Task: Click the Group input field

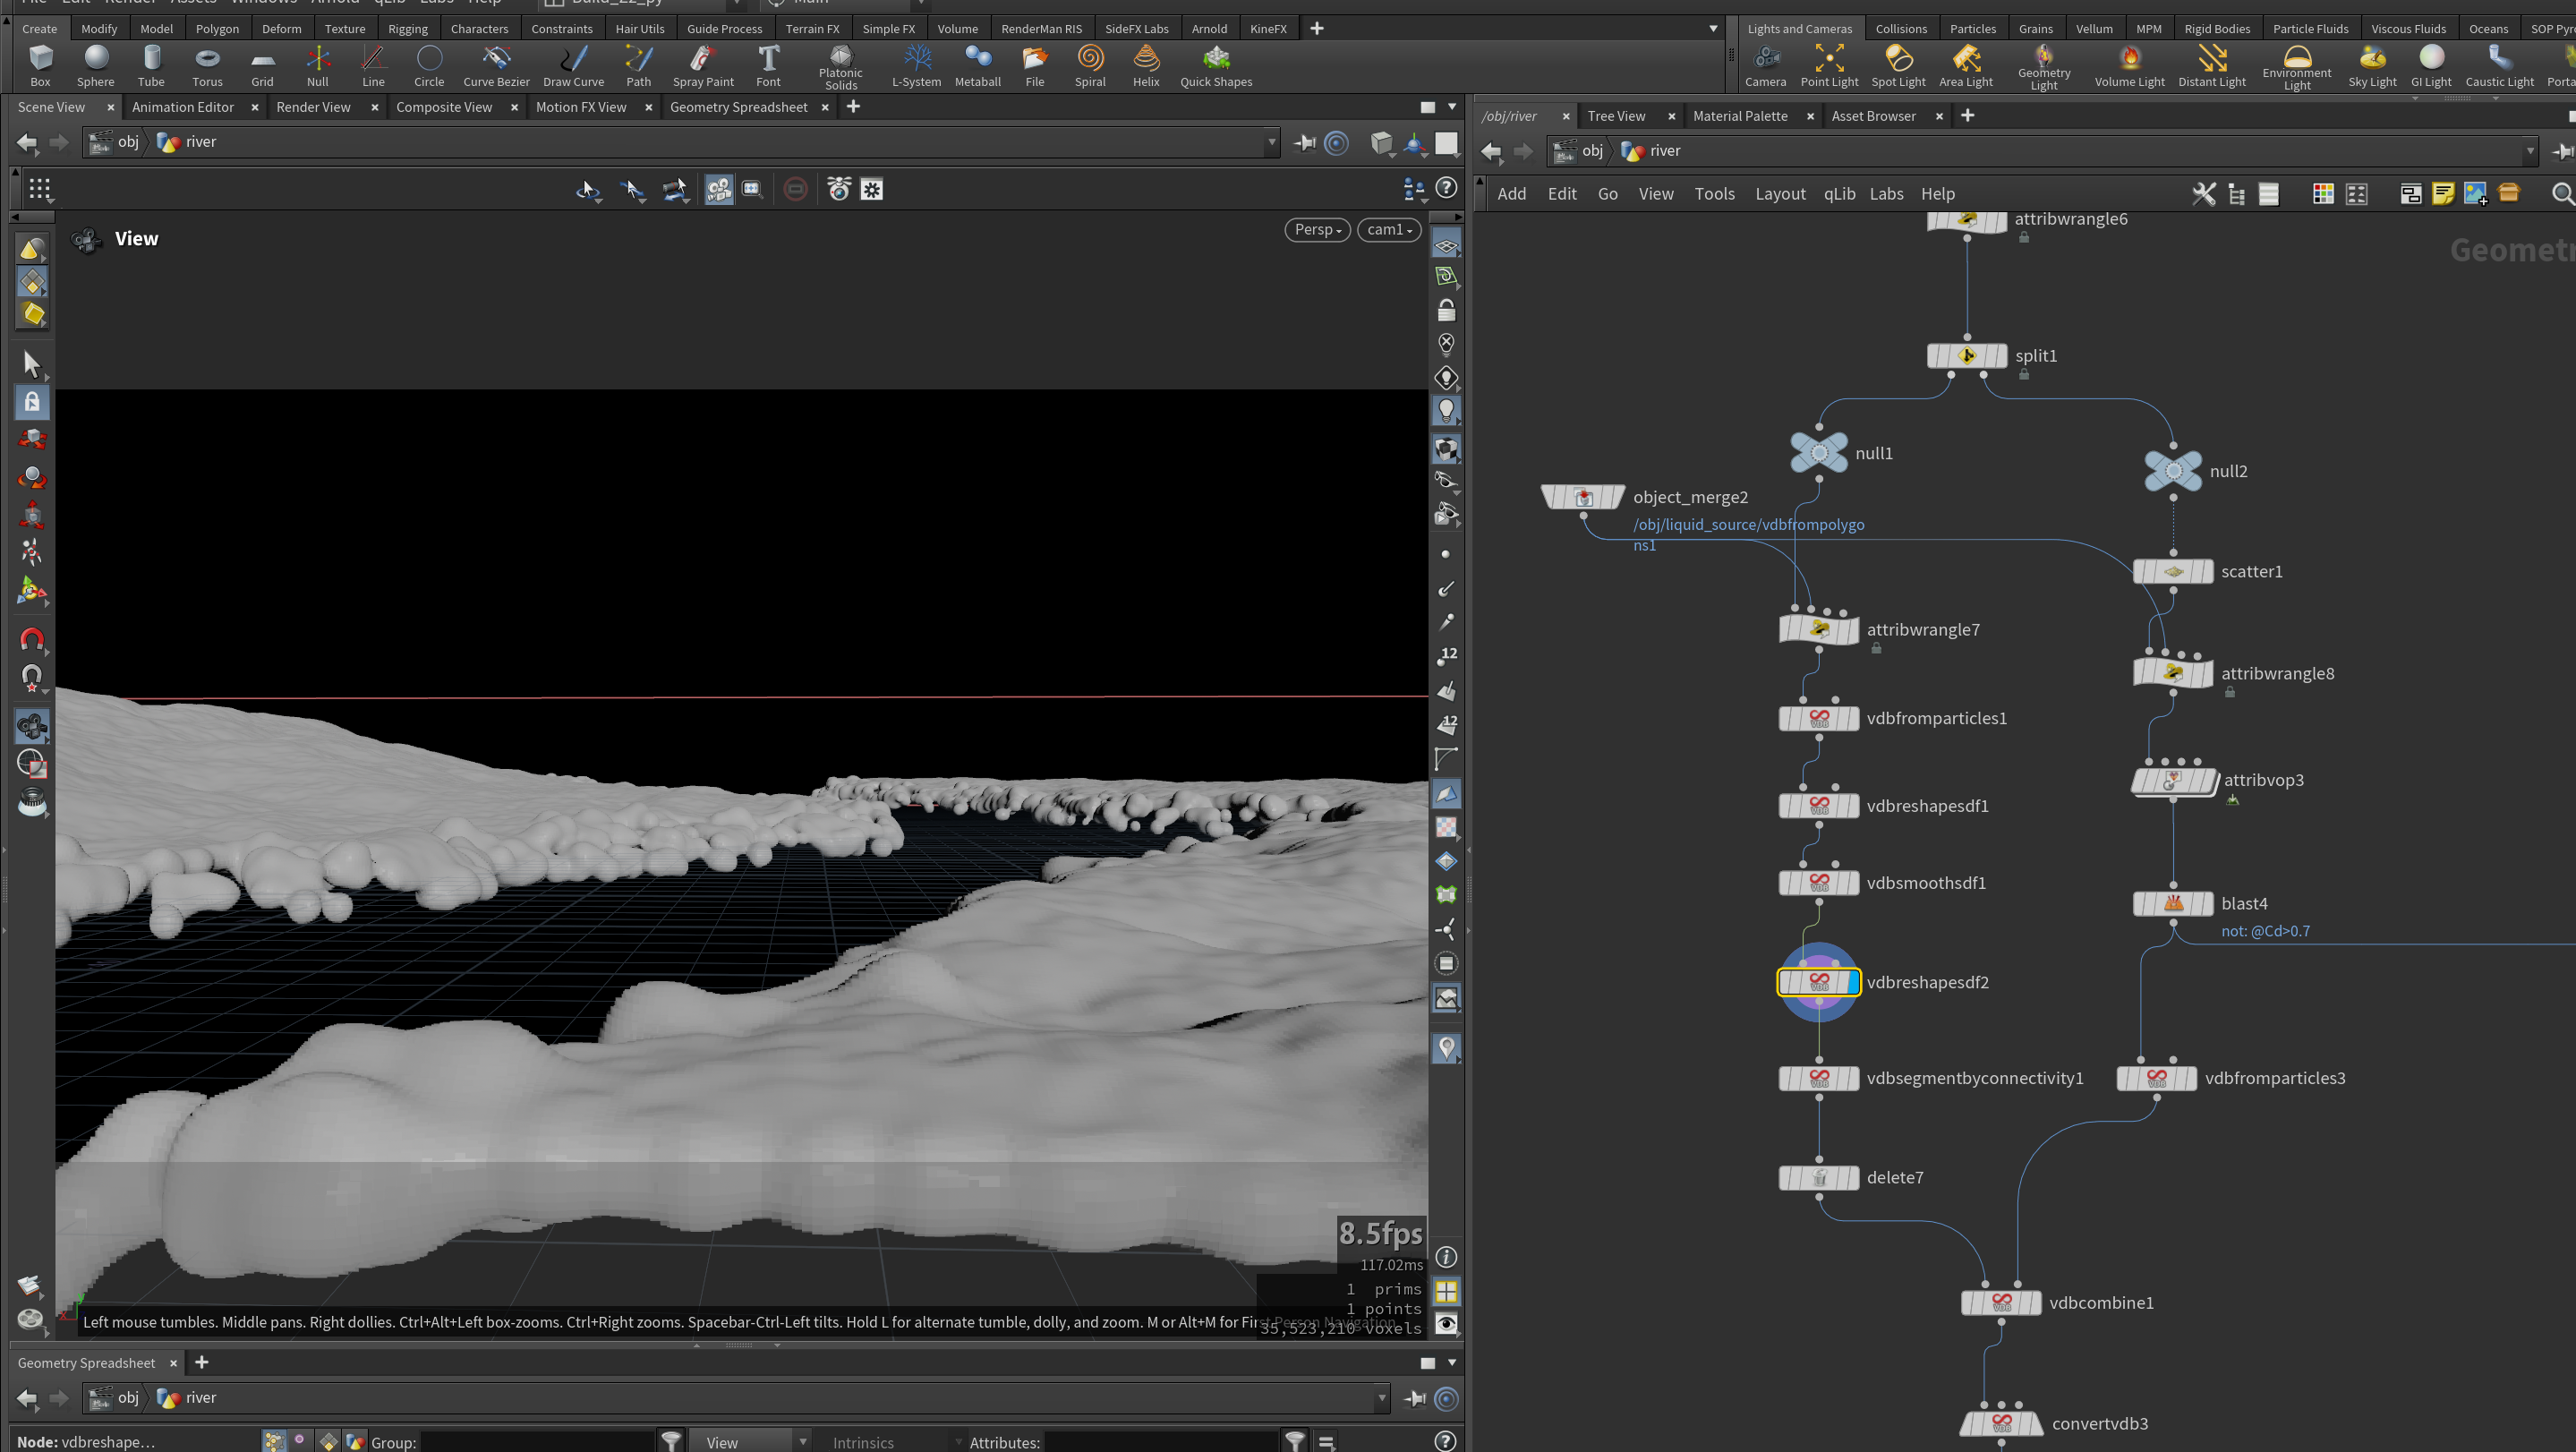Action: [x=538, y=1441]
